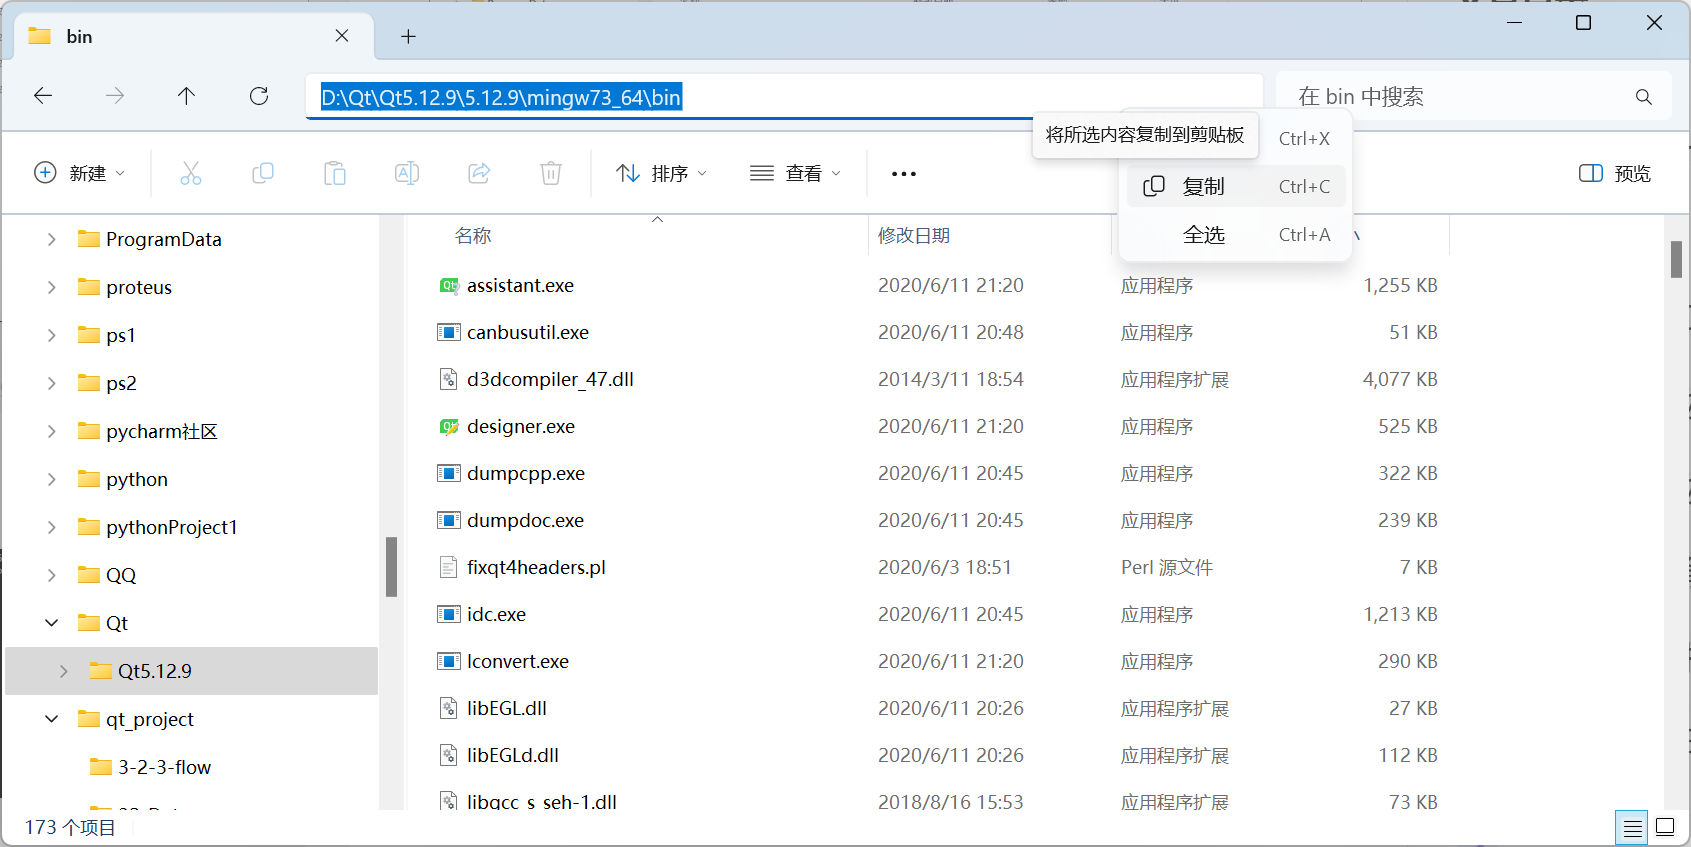
Task: Close the bin tab
Action: tap(342, 36)
